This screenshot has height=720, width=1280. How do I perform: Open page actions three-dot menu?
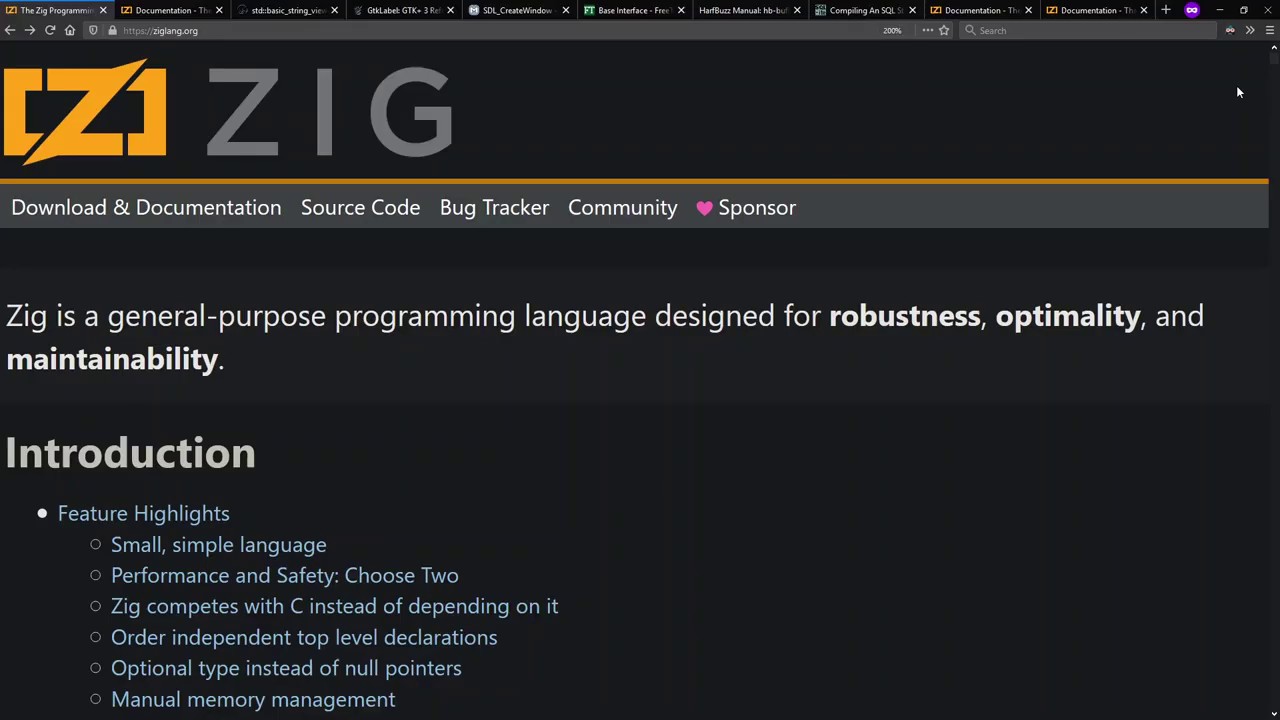[x=927, y=30]
